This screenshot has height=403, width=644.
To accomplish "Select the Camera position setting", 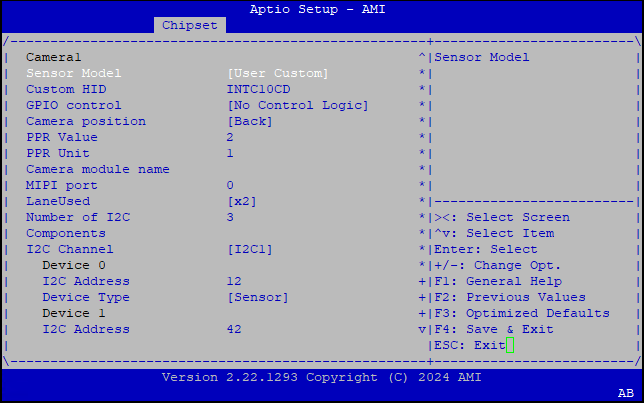I will [x=86, y=121].
